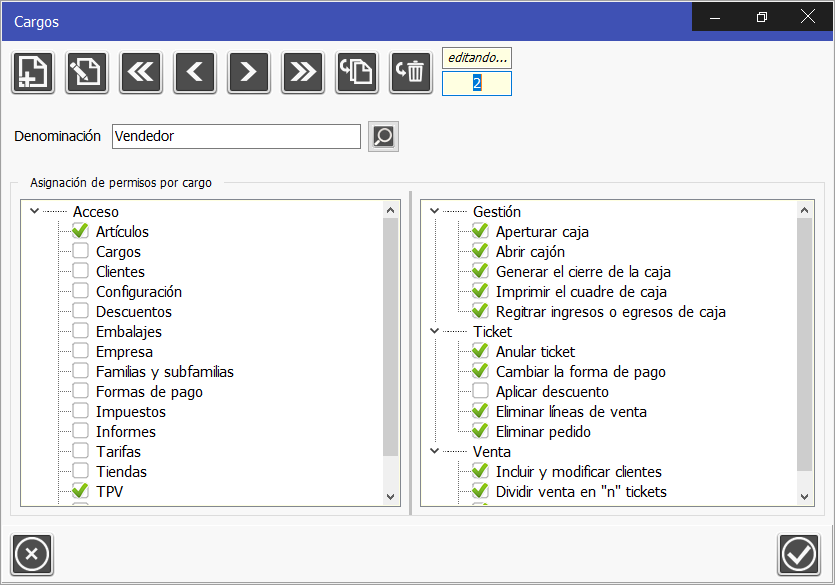835x585 pixels.
Task: Enable access to Clientes
Action: coord(79,271)
